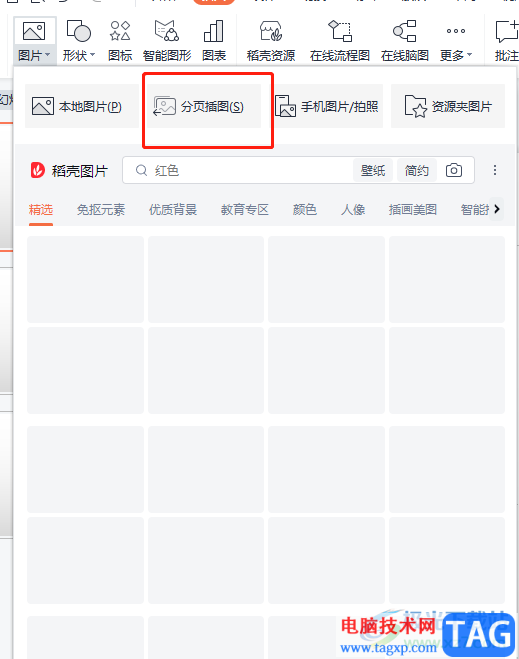Switch to the 教育专区 tab

pos(245,209)
